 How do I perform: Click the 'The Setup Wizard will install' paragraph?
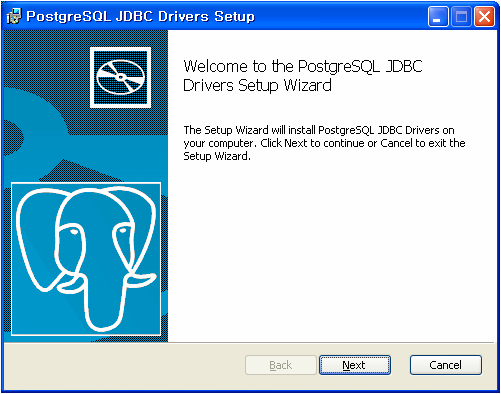coord(324,143)
